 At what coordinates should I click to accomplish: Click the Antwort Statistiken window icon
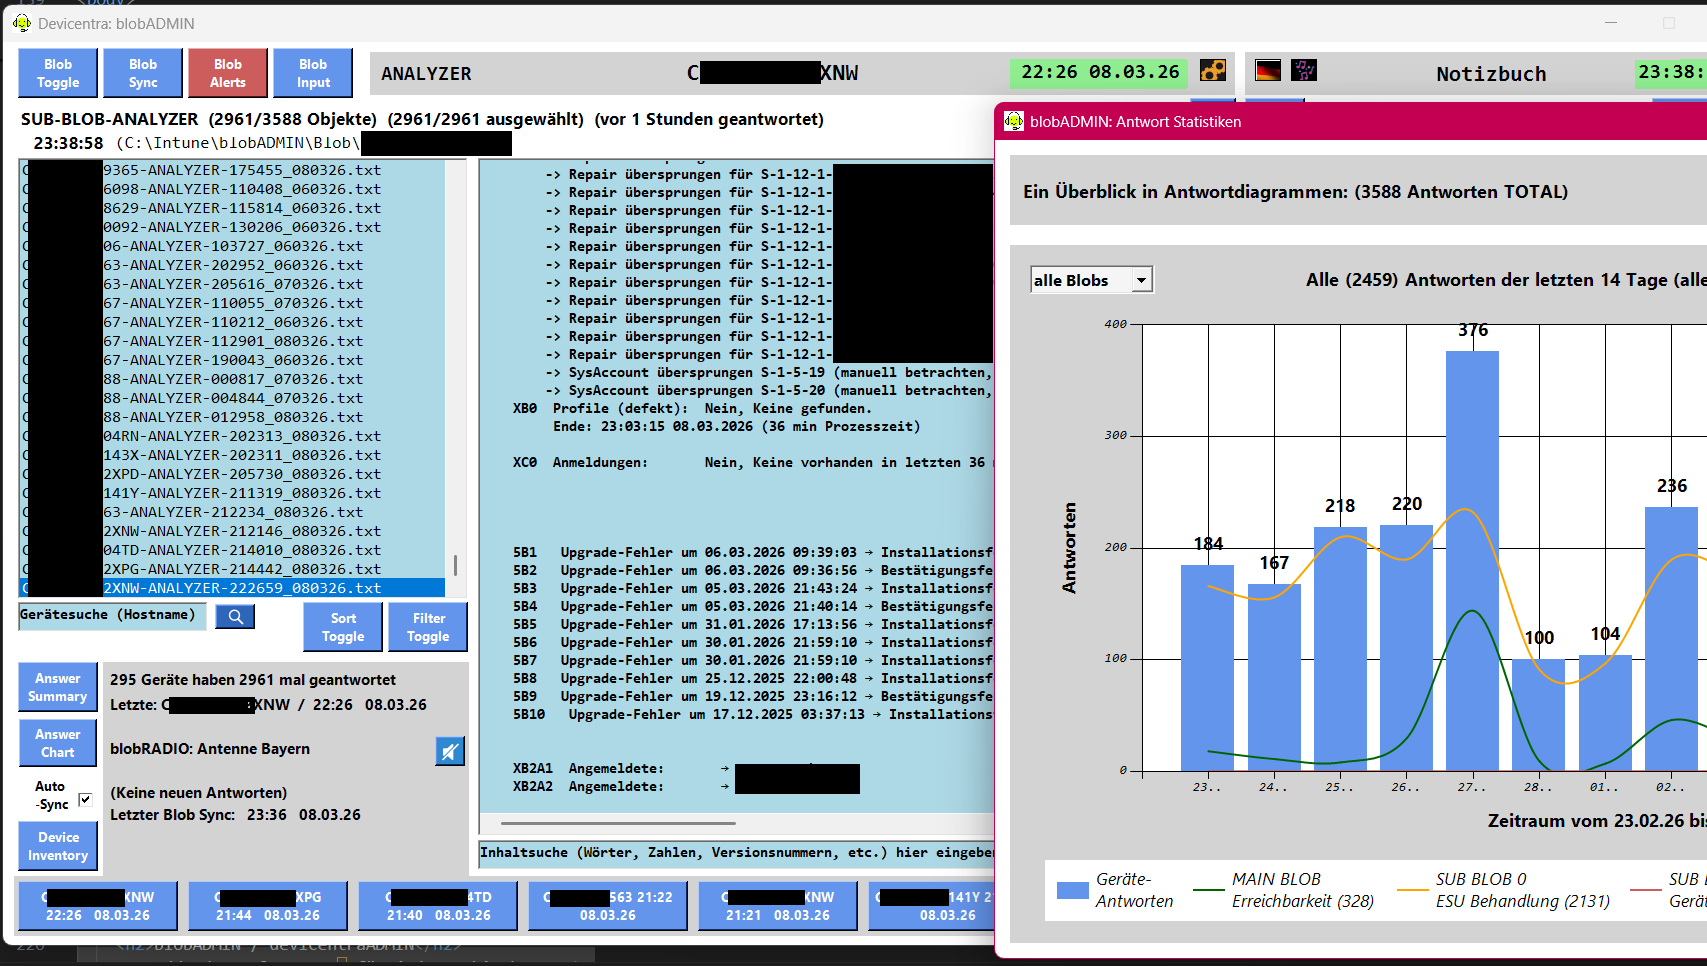click(x=1013, y=121)
